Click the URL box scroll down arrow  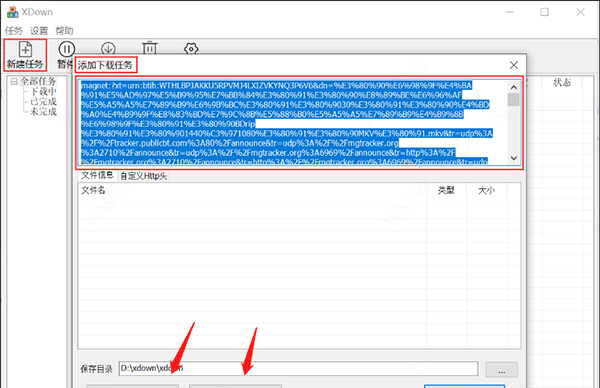514,158
